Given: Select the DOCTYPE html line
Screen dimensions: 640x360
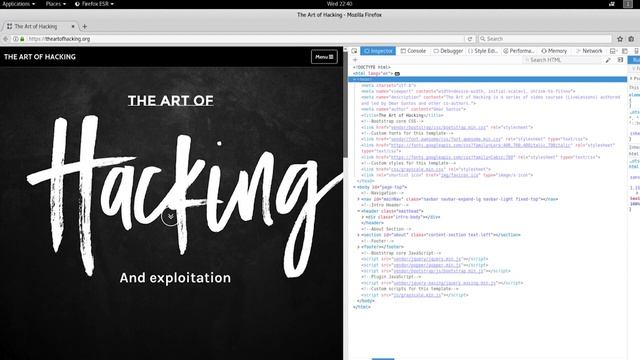Looking at the screenshot, I should pos(371,67).
